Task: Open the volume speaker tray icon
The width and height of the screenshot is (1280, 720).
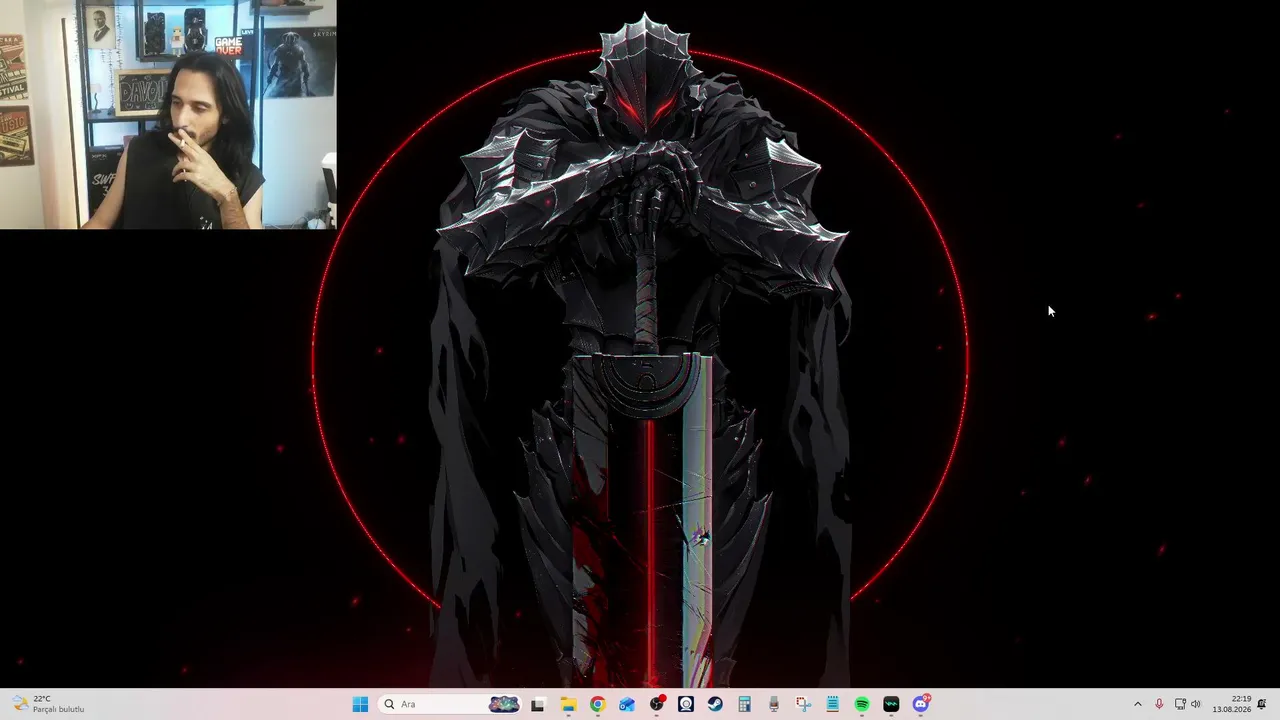Action: pos(1196,704)
